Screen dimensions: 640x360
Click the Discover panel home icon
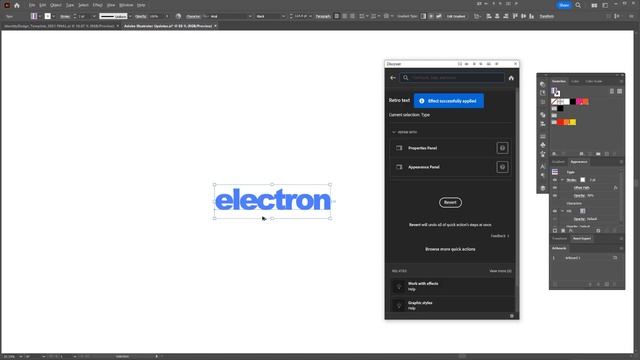click(x=511, y=78)
